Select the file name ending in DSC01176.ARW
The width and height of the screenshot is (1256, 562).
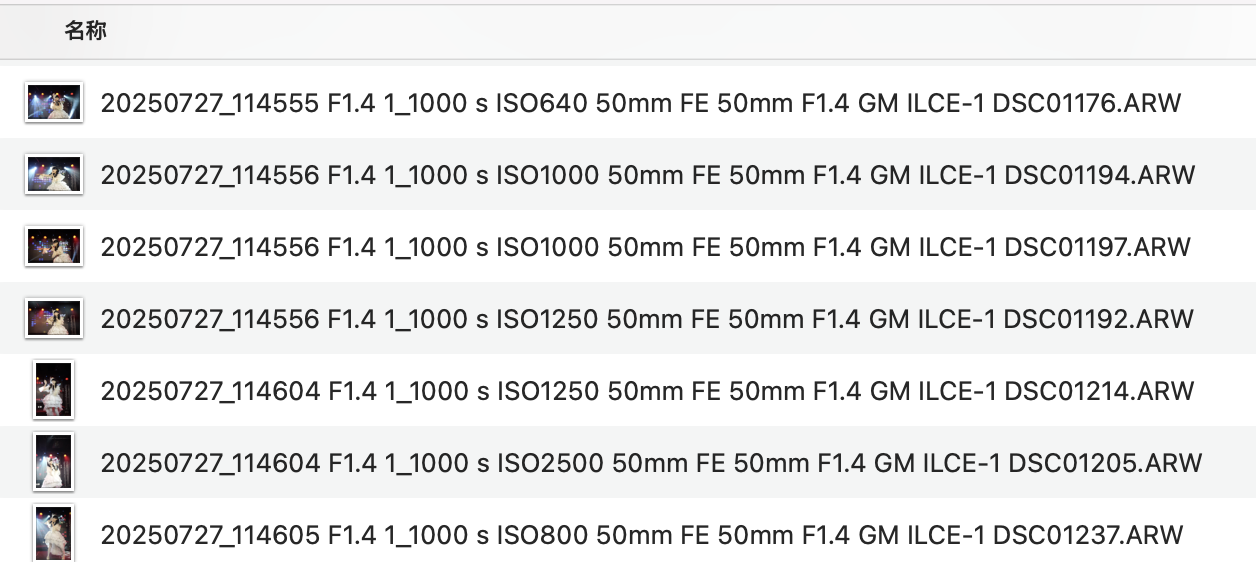(640, 103)
